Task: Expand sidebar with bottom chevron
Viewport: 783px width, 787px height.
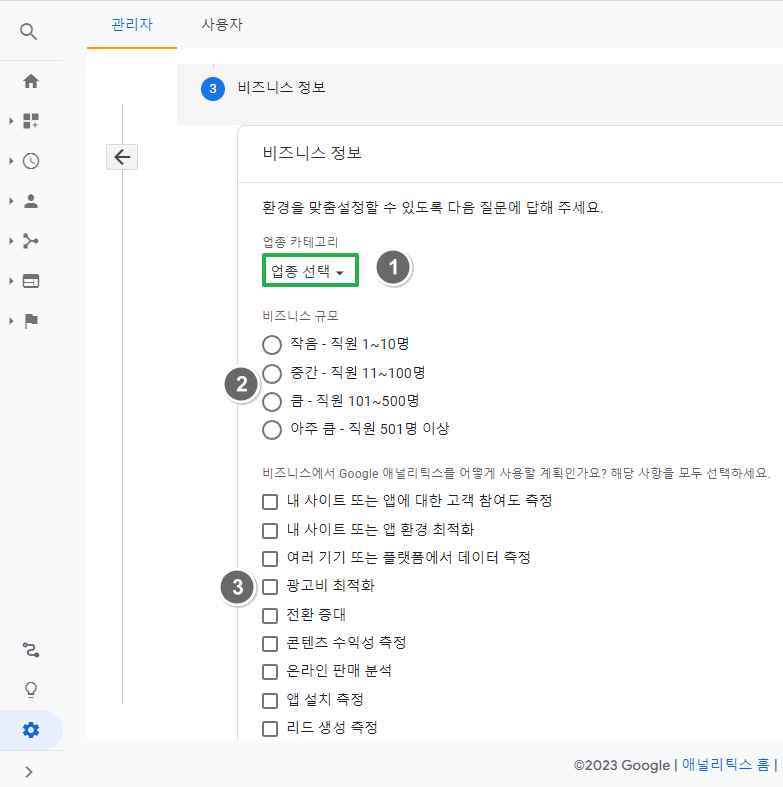Action: pos(29,771)
